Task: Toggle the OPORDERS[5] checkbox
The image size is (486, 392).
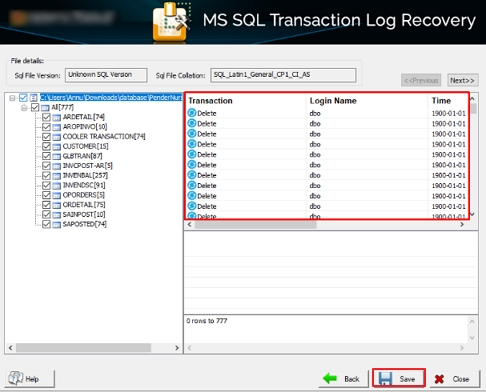Action: 46,195
